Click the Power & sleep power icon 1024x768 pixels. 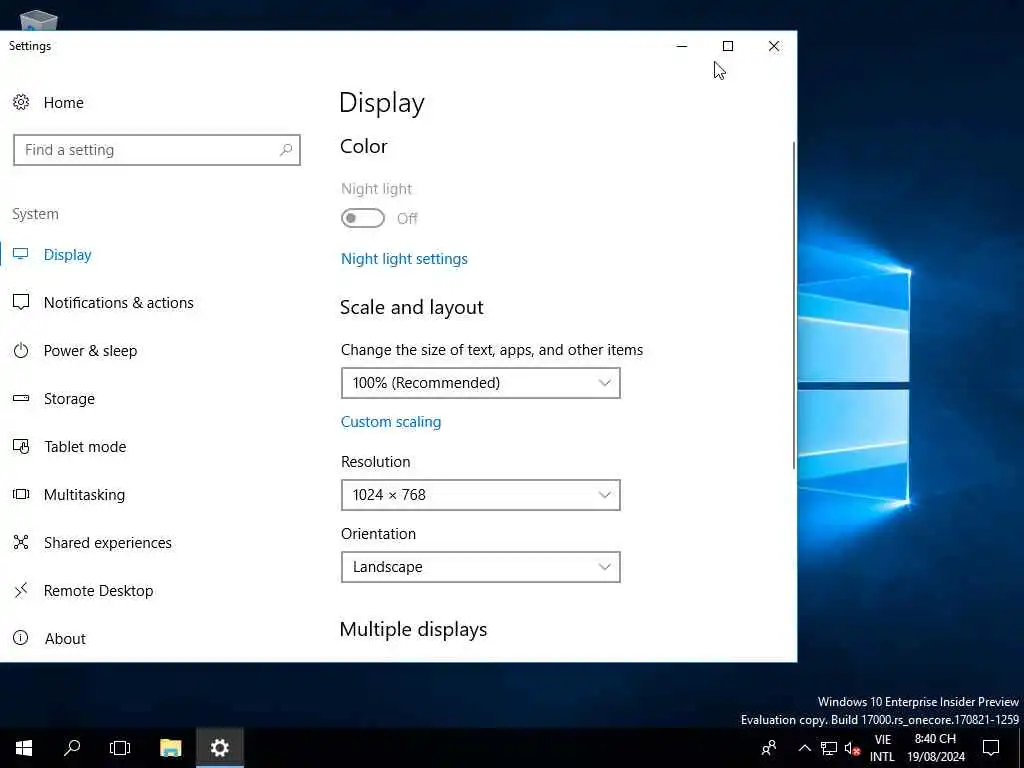tap(21, 350)
